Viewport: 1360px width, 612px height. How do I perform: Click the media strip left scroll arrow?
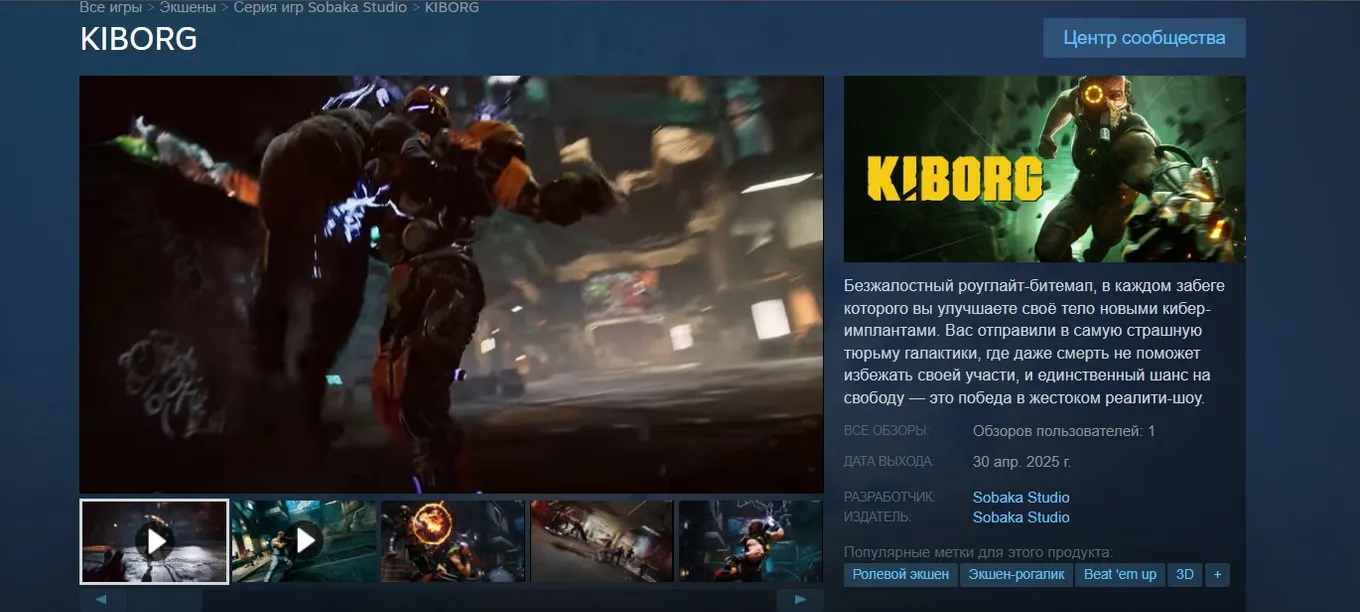(101, 600)
